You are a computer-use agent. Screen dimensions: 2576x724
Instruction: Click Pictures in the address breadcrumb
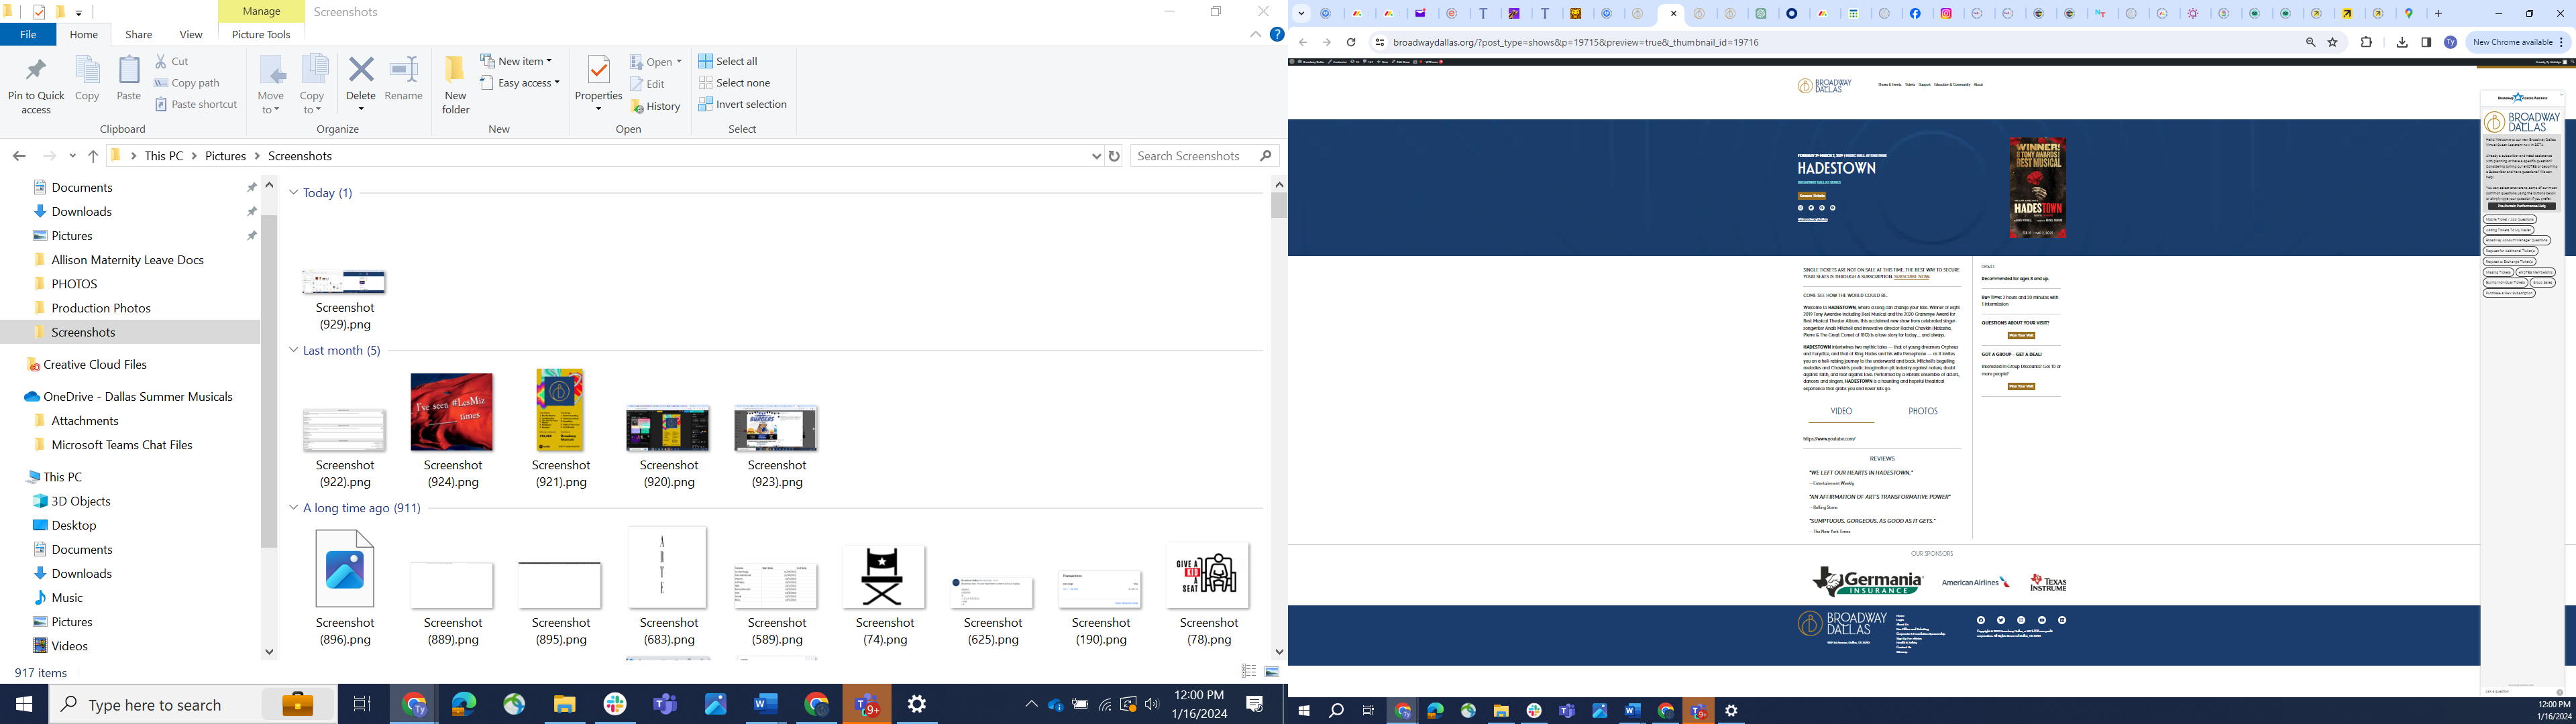225,156
